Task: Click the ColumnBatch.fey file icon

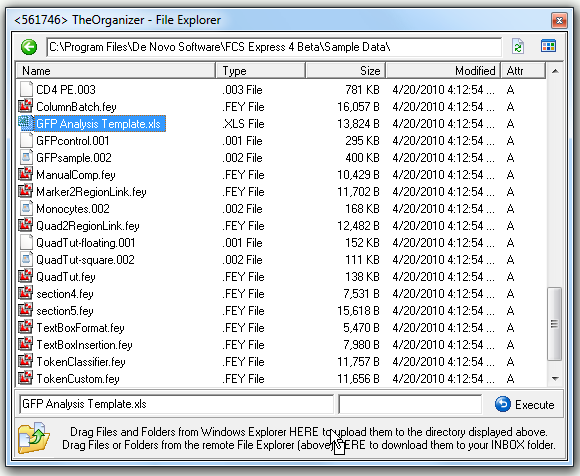Action: click(x=26, y=106)
